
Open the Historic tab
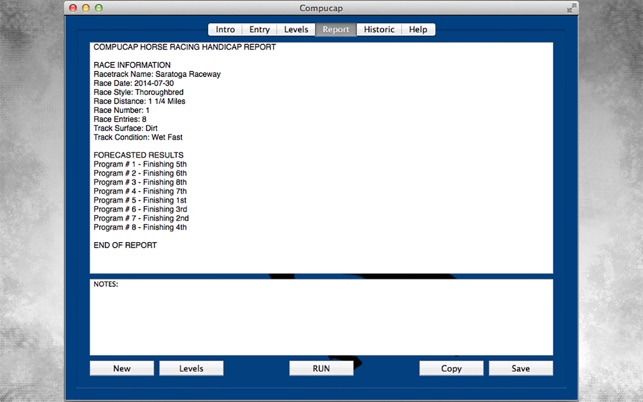(x=379, y=30)
